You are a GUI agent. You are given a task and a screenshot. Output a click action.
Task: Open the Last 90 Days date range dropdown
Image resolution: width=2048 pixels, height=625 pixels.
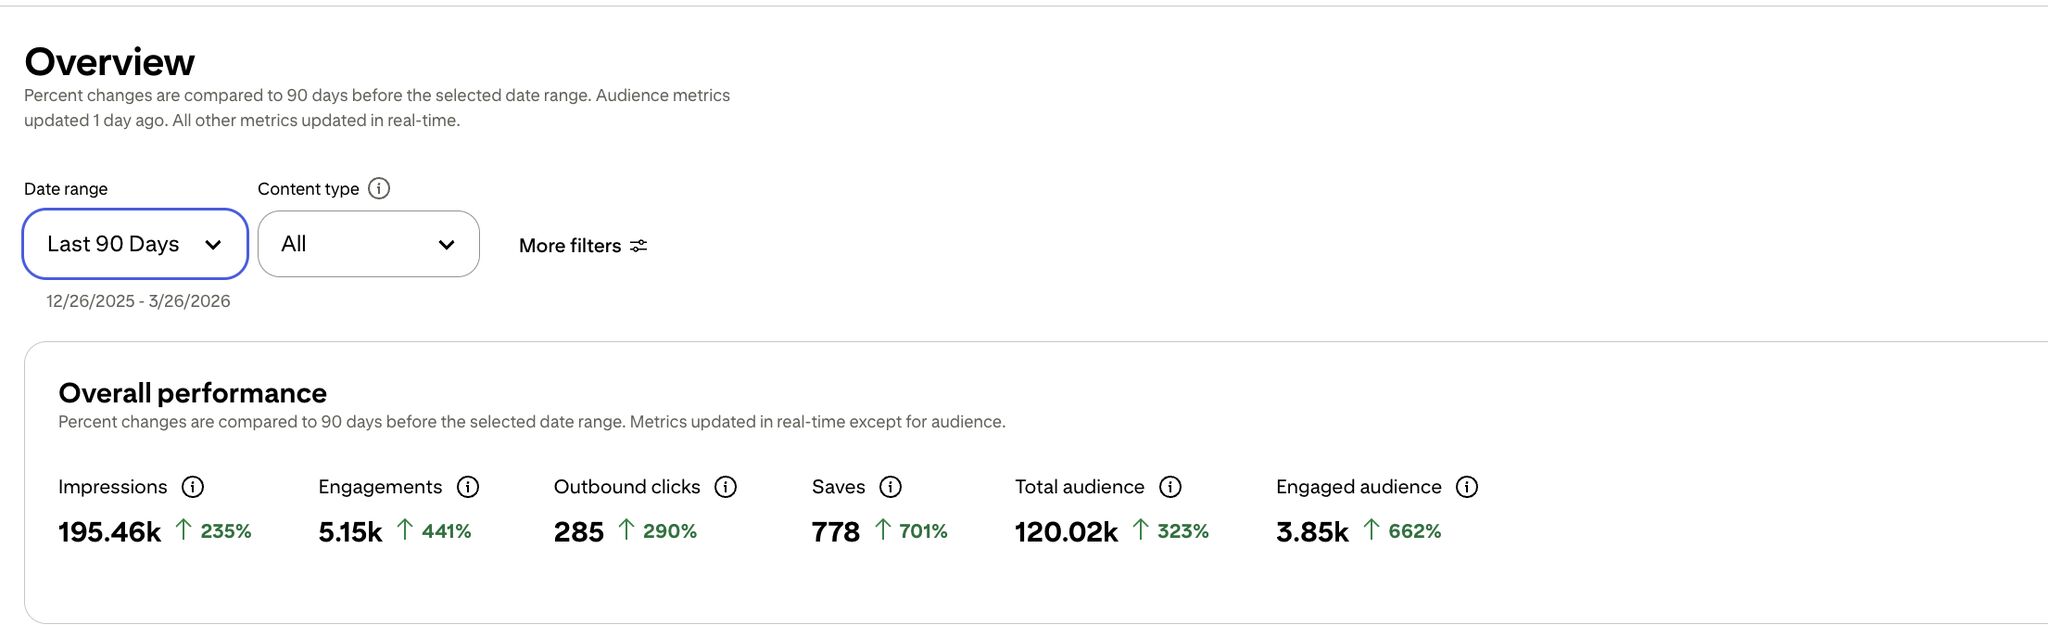coord(135,244)
